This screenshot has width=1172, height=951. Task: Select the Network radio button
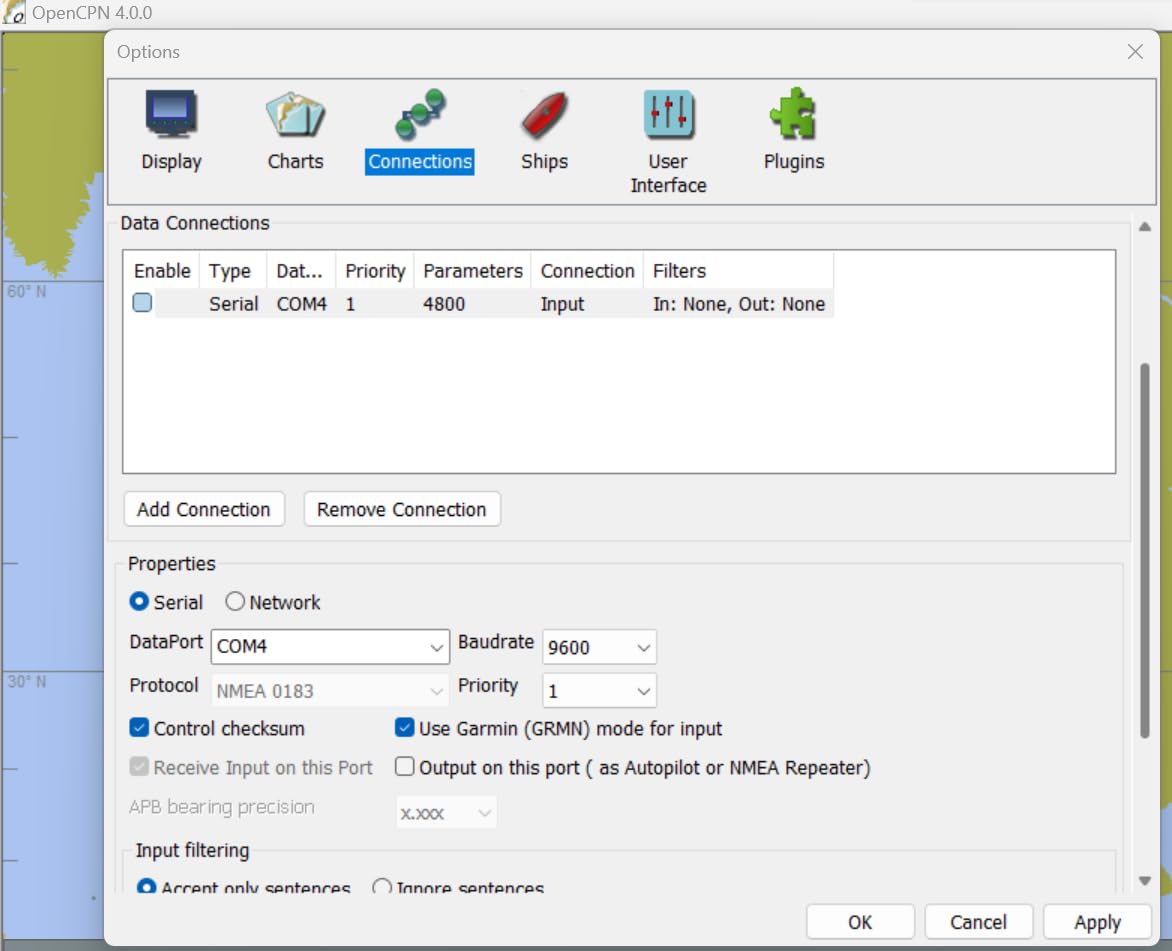point(235,602)
